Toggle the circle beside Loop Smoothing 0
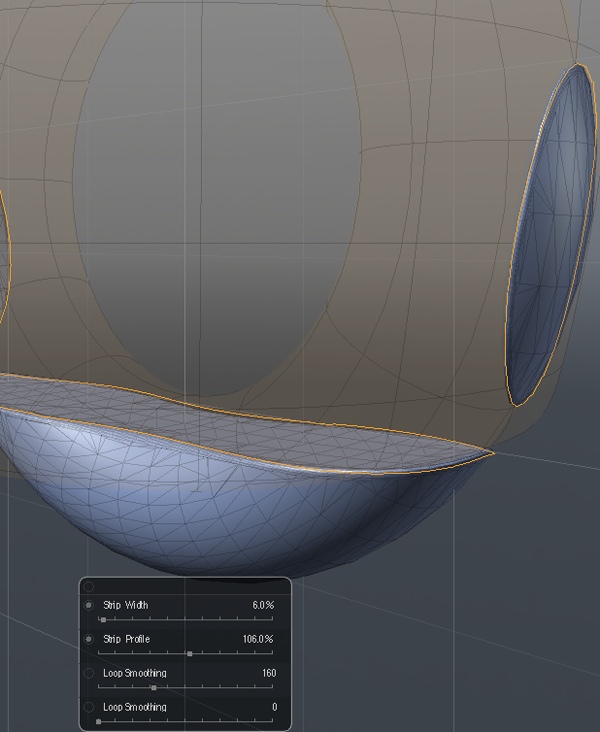Image resolution: width=600 pixels, height=732 pixels. 89,707
